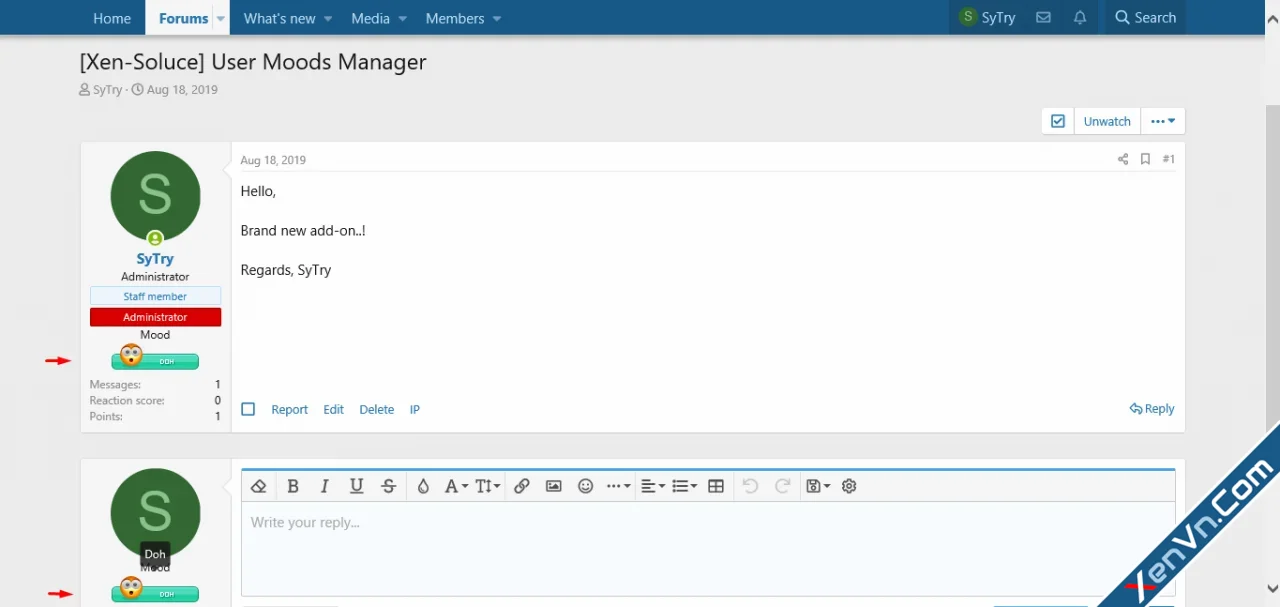This screenshot has width=1280, height=607.
Task: Open the Search panel
Action: click(1145, 18)
